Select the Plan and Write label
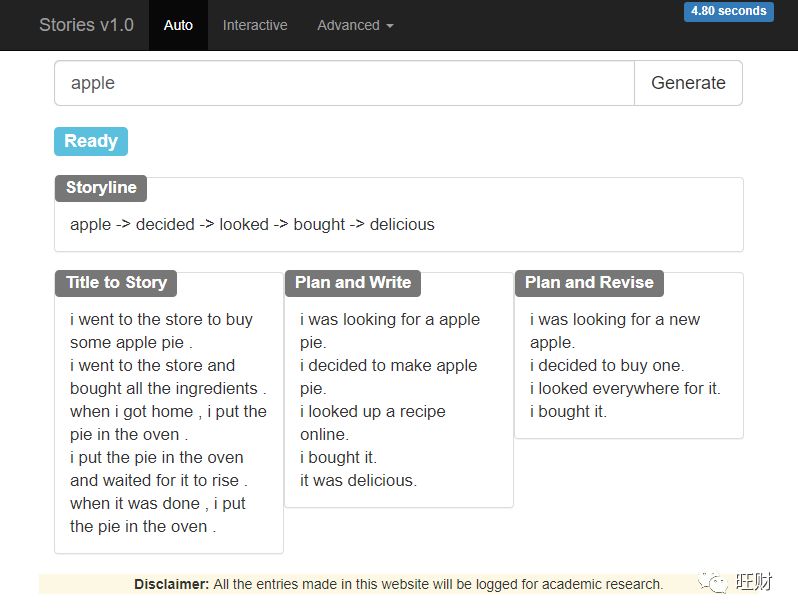Viewport: 798px width, 616px height. [x=353, y=282]
